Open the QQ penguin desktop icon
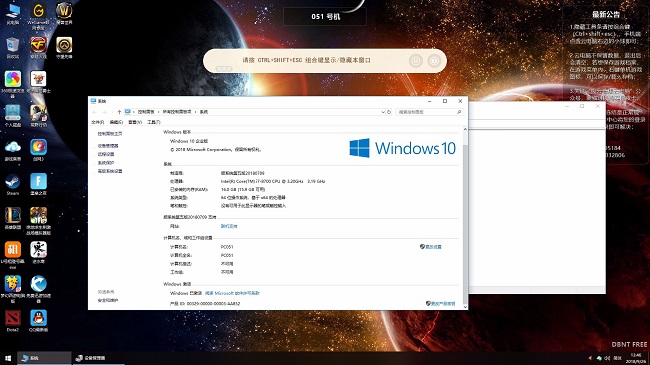Screen dimensions: 650x365 click(38, 321)
